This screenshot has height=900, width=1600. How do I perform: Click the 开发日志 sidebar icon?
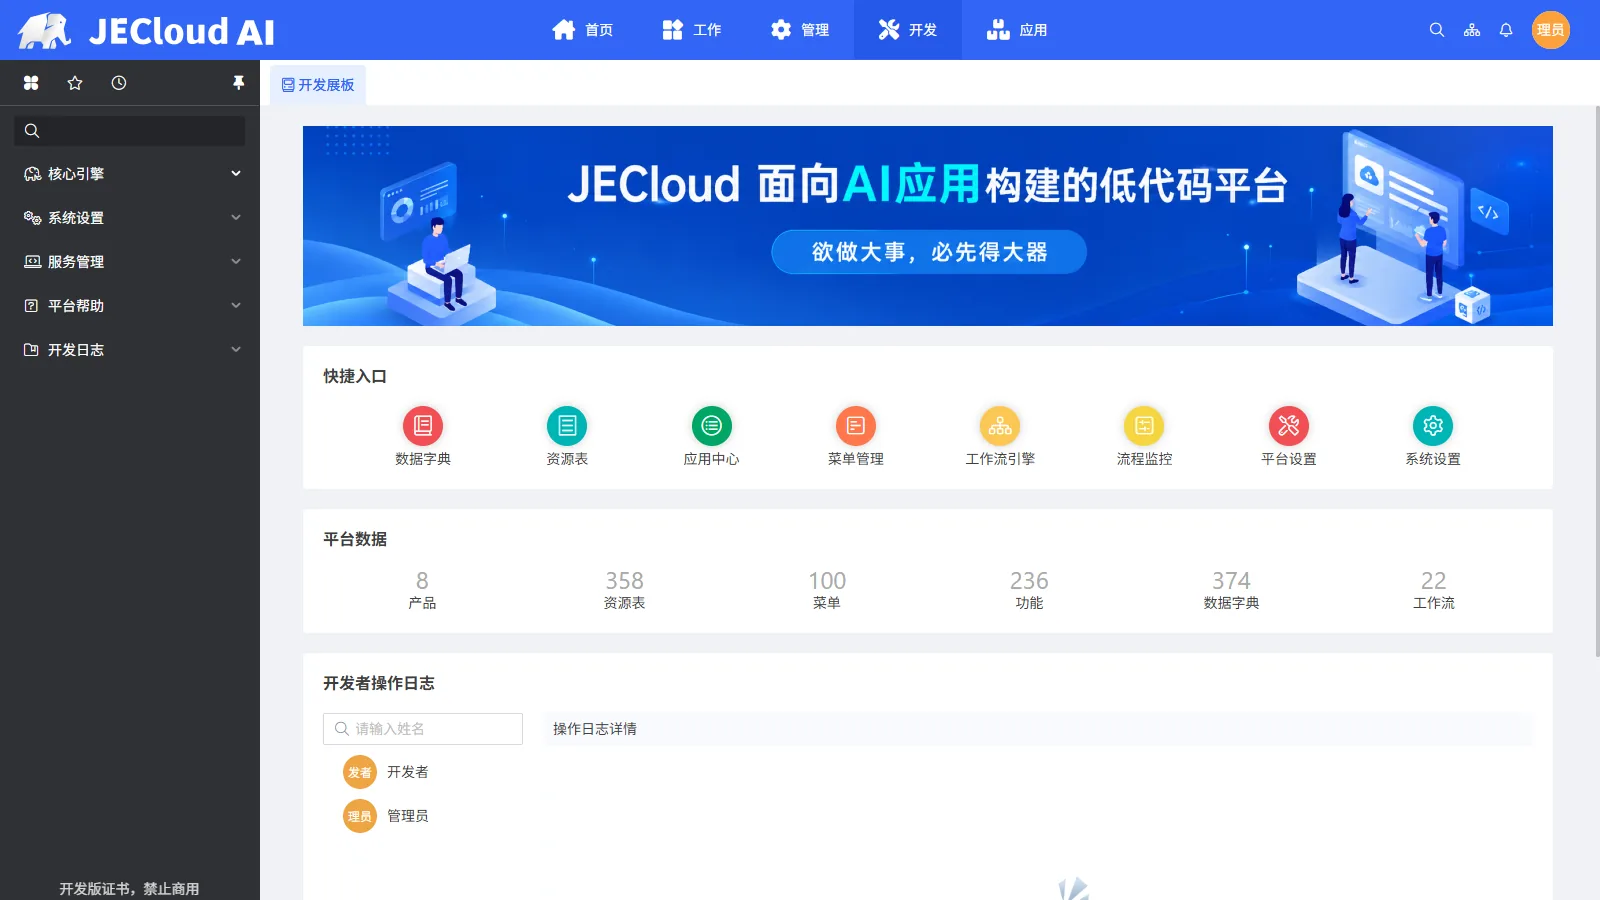tap(32, 350)
